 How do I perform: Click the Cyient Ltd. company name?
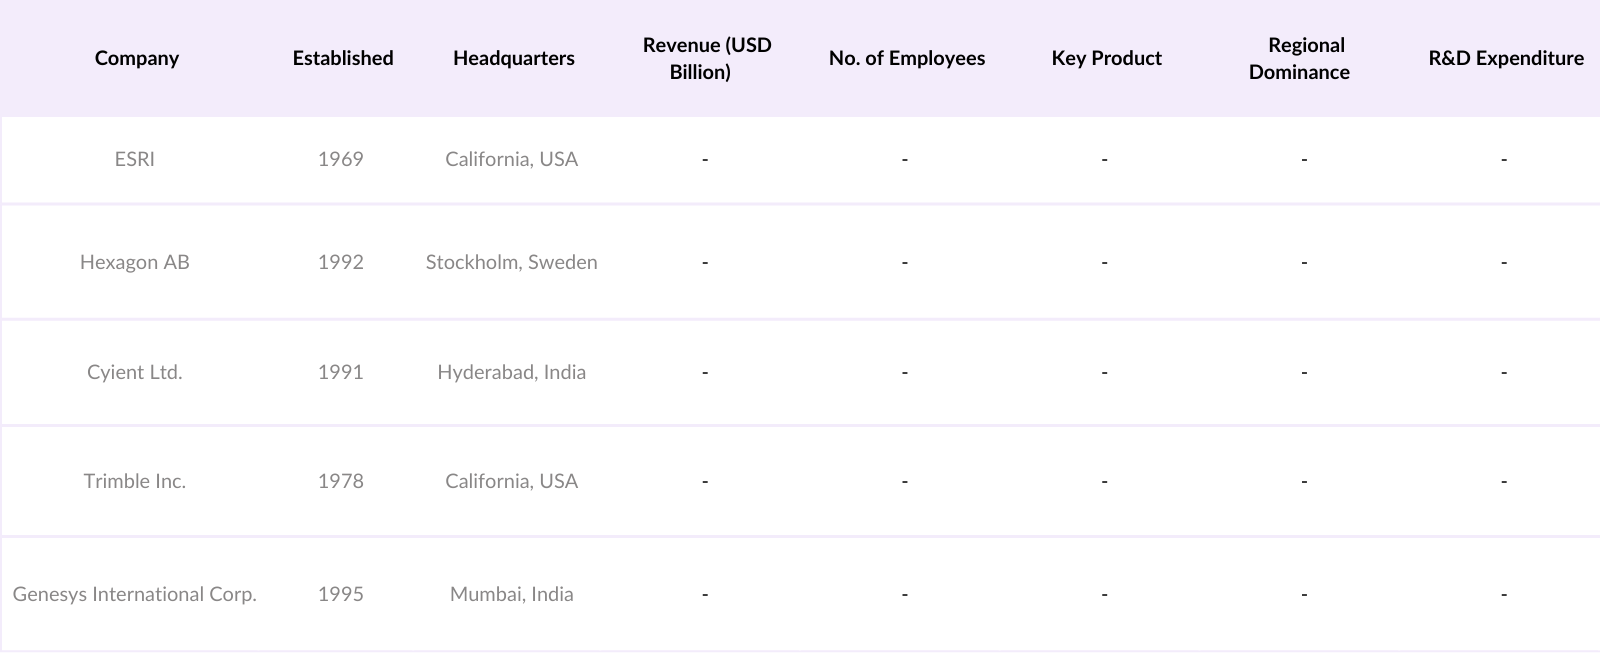[135, 372]
